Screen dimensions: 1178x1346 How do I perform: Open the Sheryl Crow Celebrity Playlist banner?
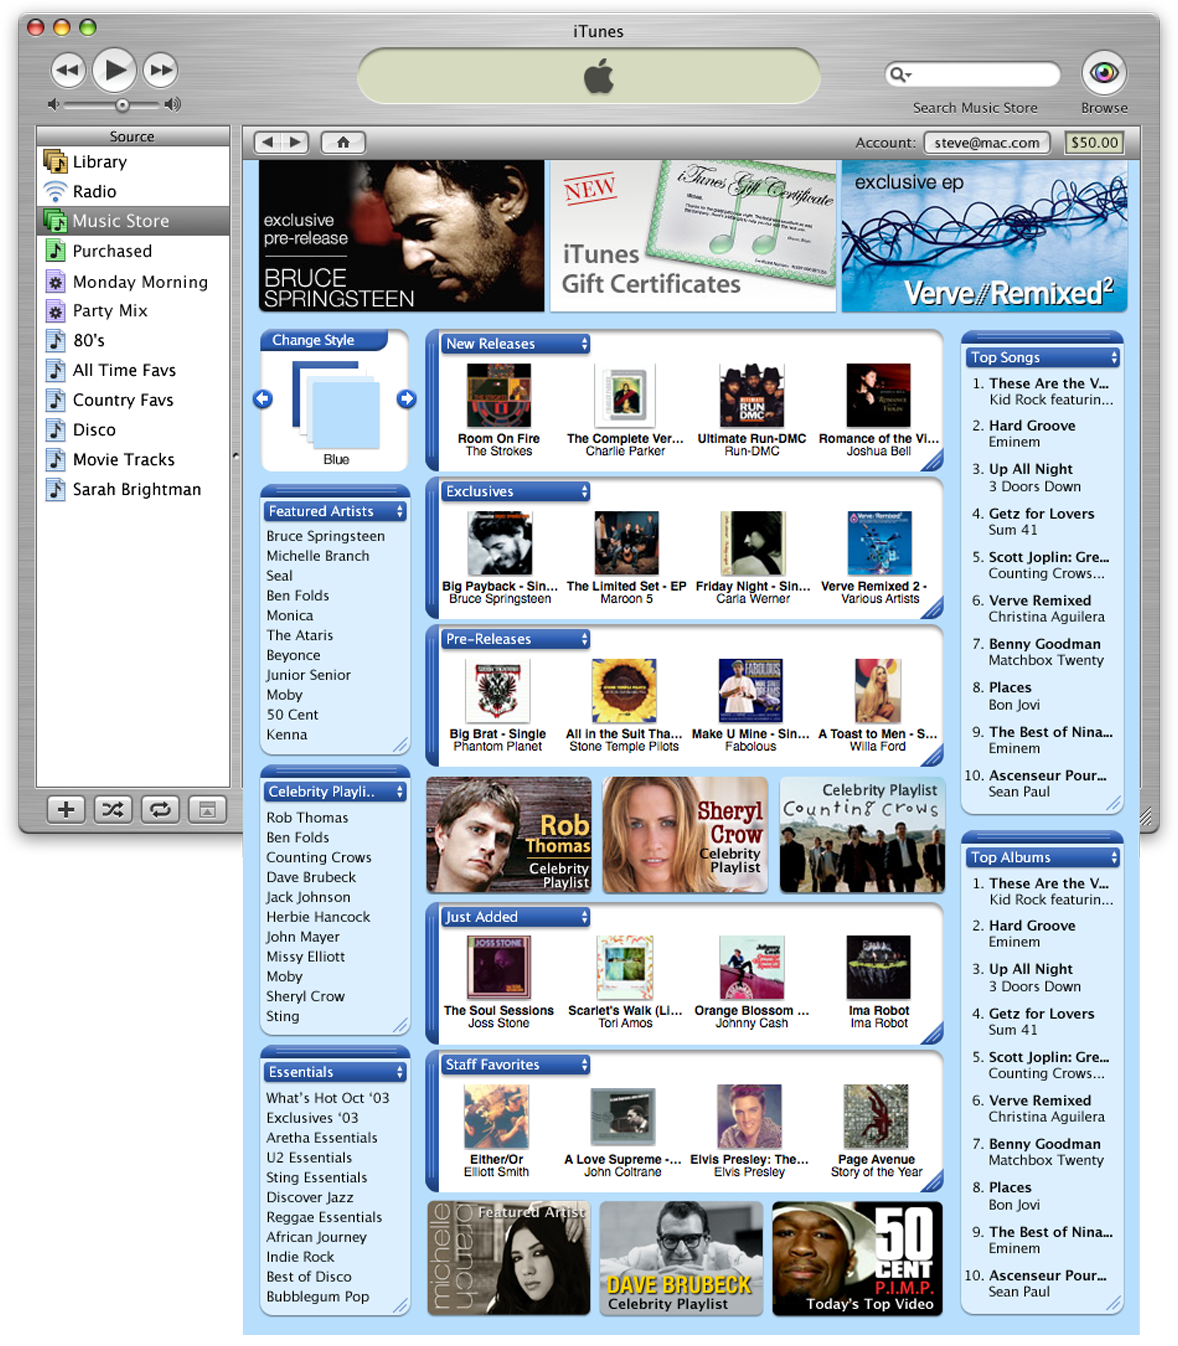[685, 835]
